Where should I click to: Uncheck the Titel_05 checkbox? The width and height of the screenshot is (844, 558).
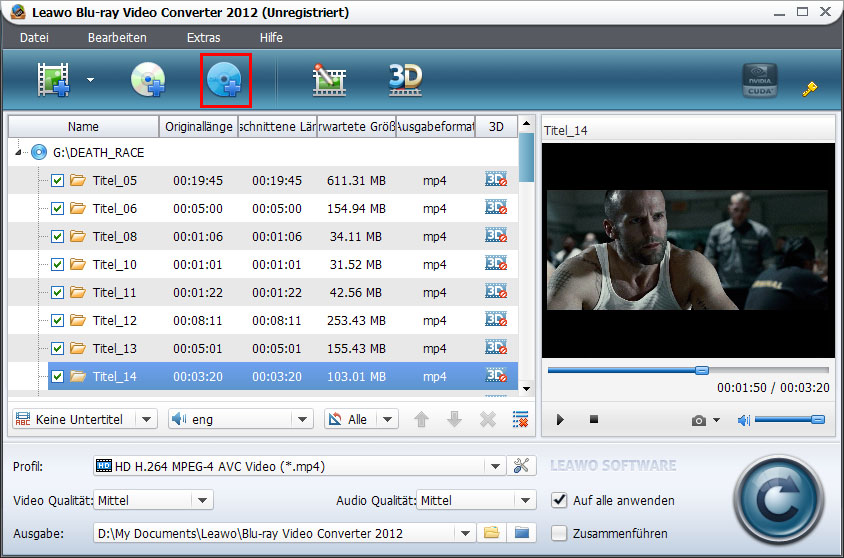pos(58,180)
